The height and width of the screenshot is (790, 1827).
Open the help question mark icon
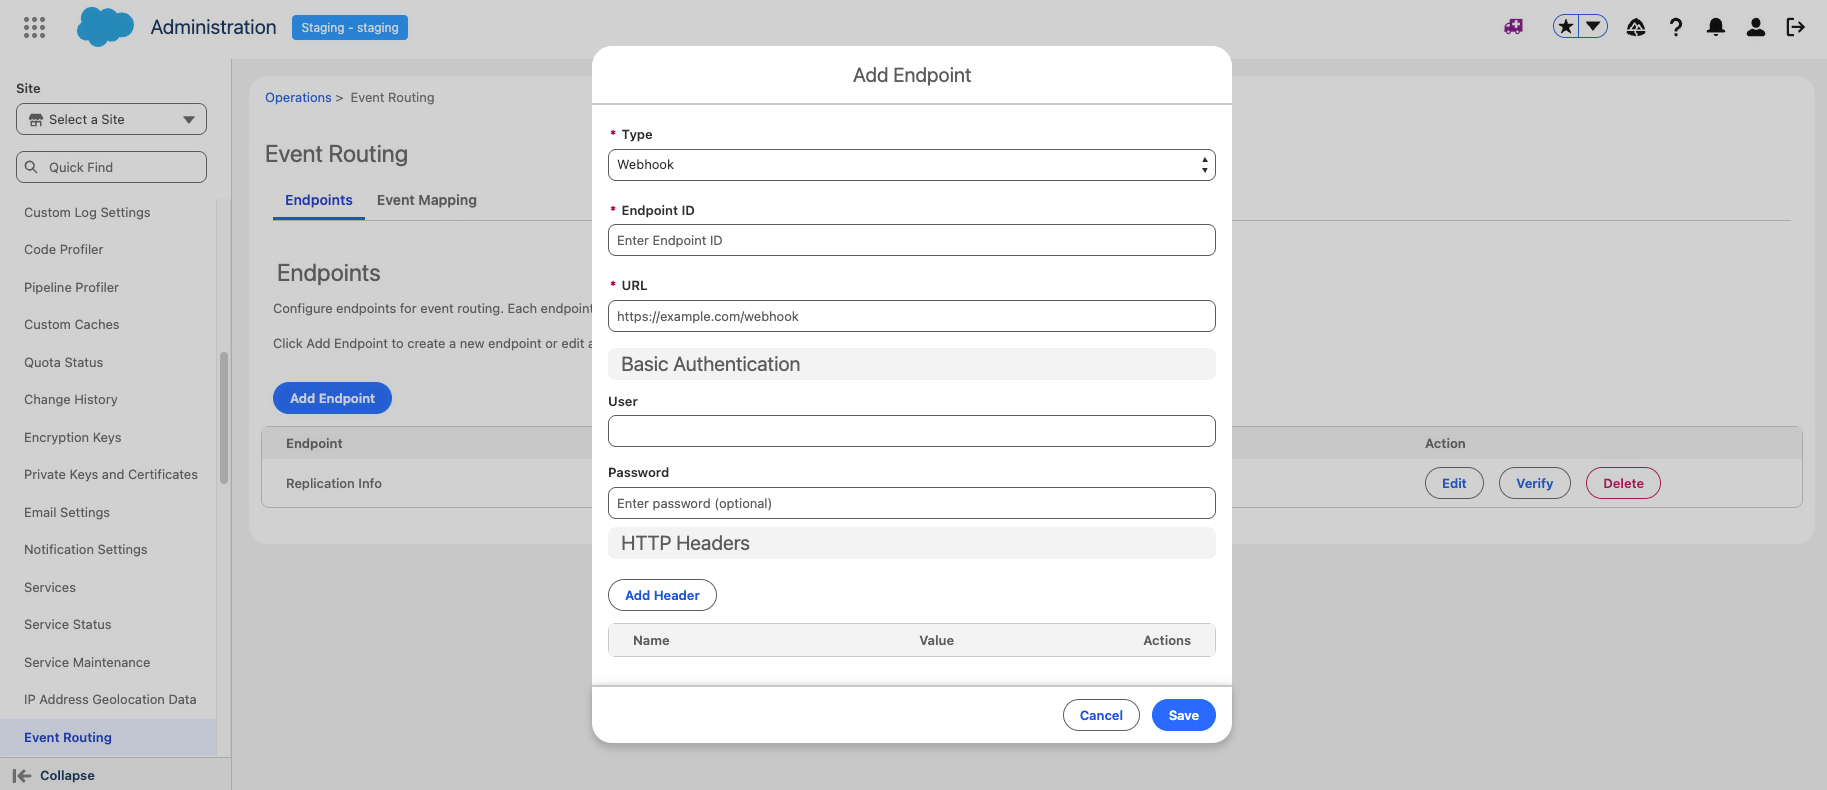click(1676, 27)
